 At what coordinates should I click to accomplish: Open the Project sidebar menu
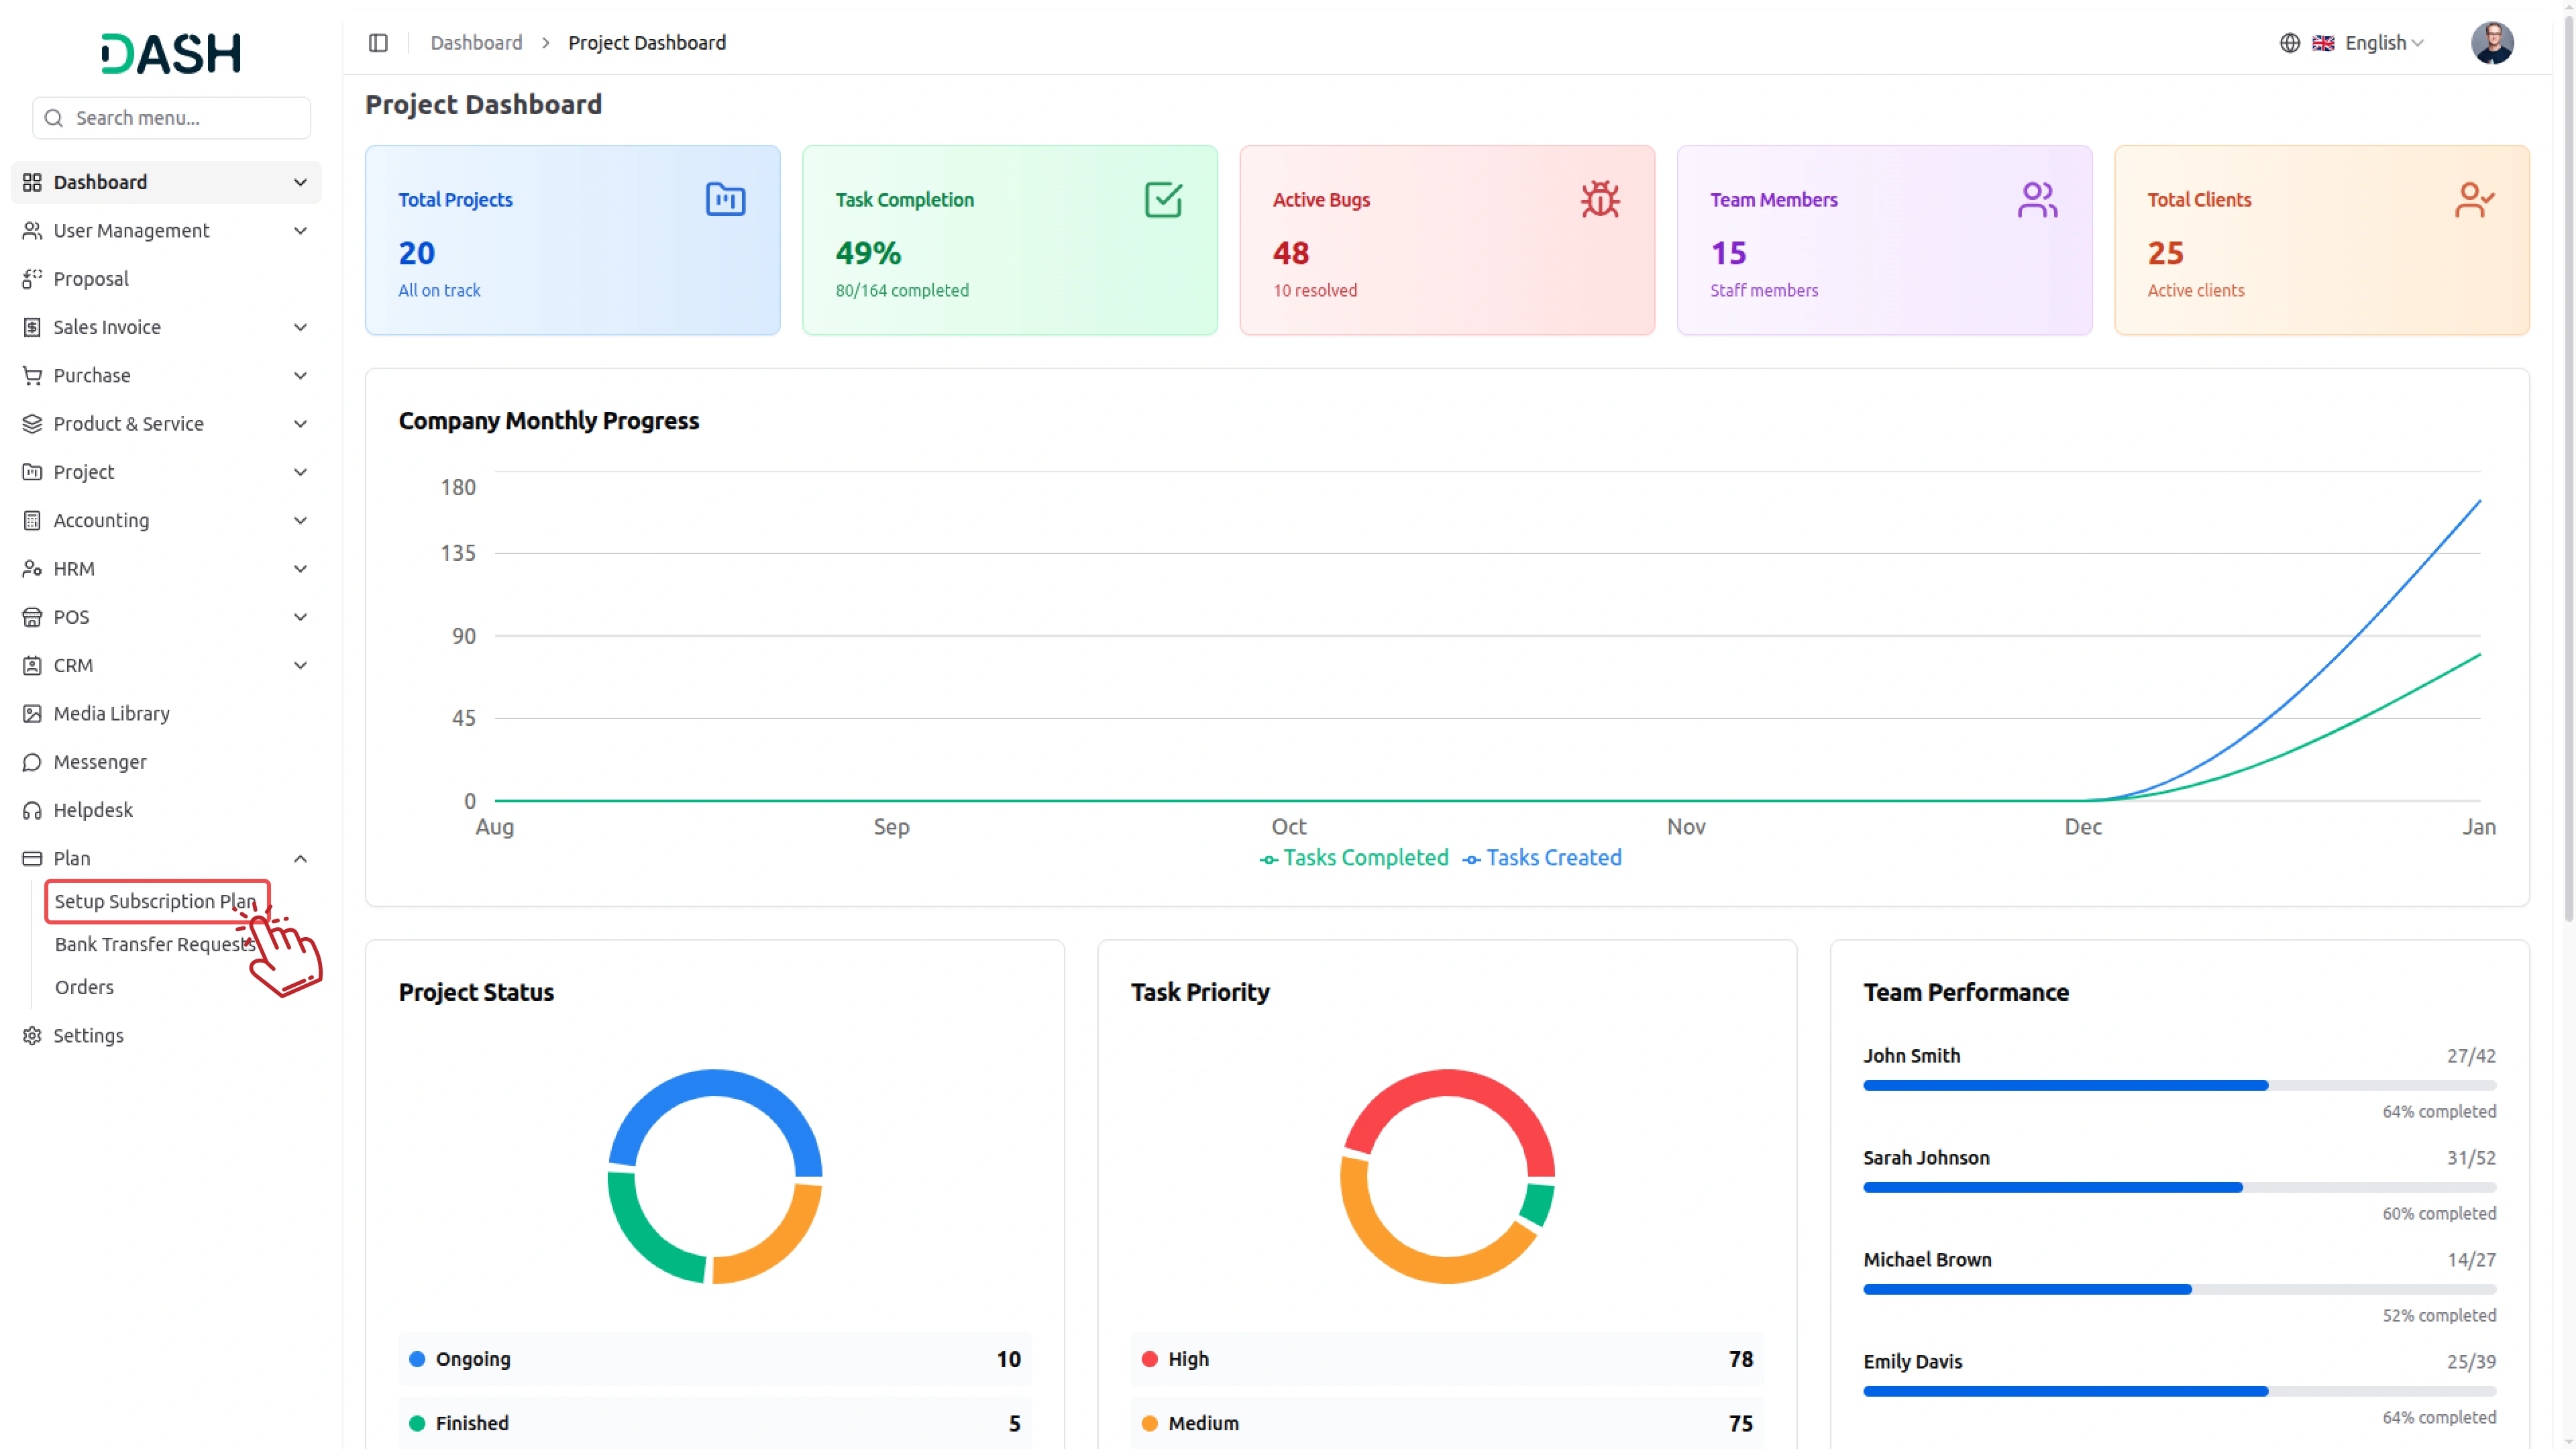pyautogui.click(x=166, y=472)
